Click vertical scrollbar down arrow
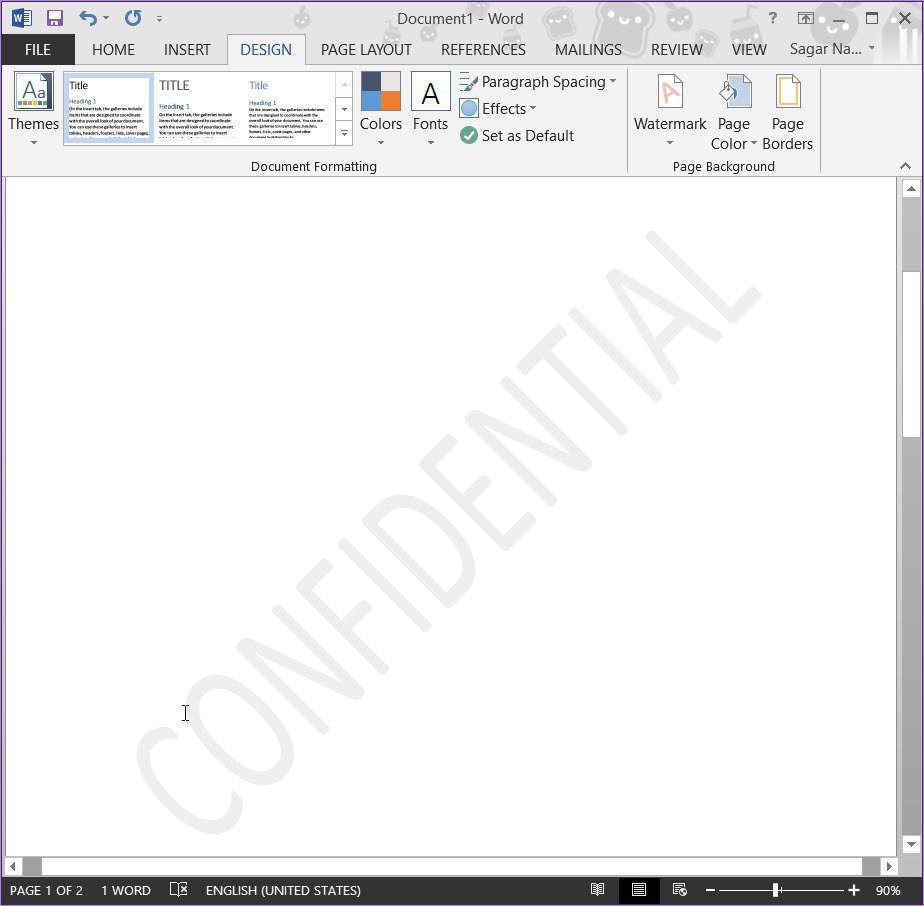 coord(911,844)
